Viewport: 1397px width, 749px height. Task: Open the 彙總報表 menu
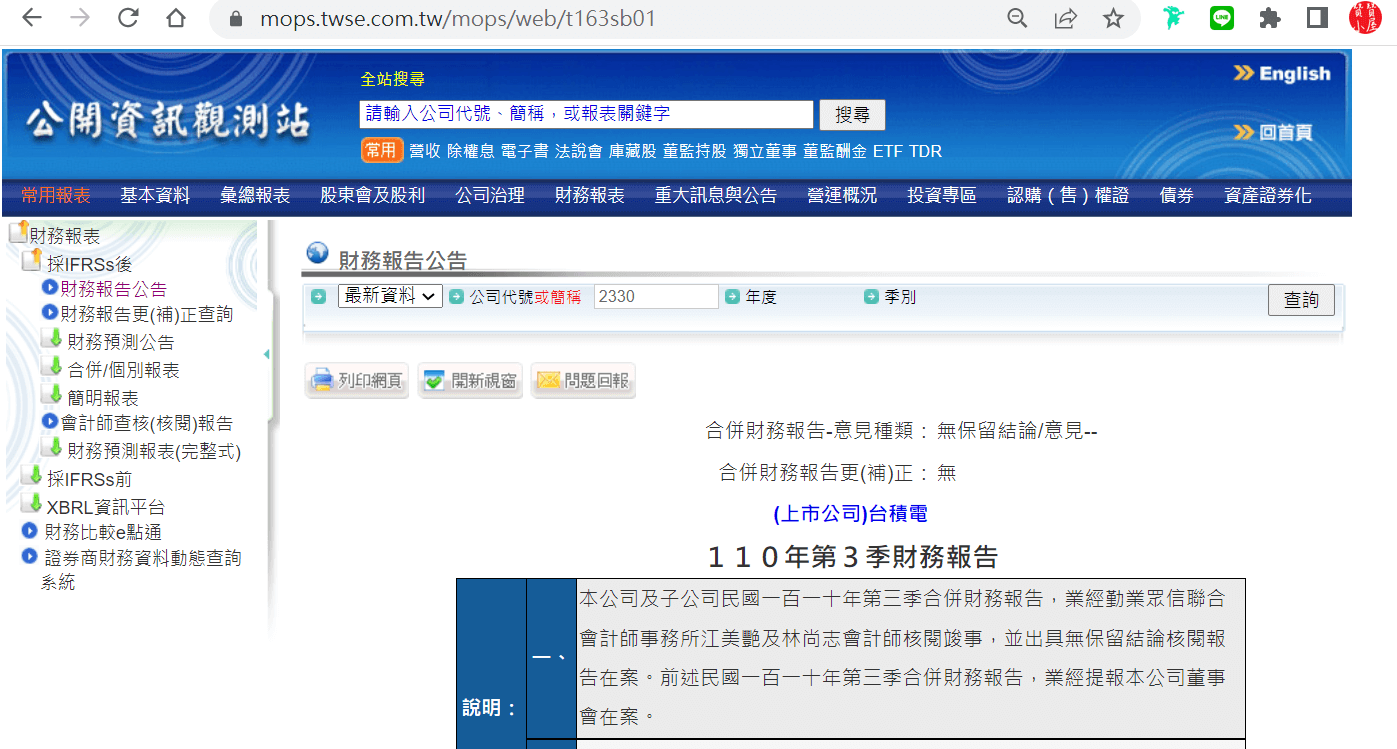point(255,196)
